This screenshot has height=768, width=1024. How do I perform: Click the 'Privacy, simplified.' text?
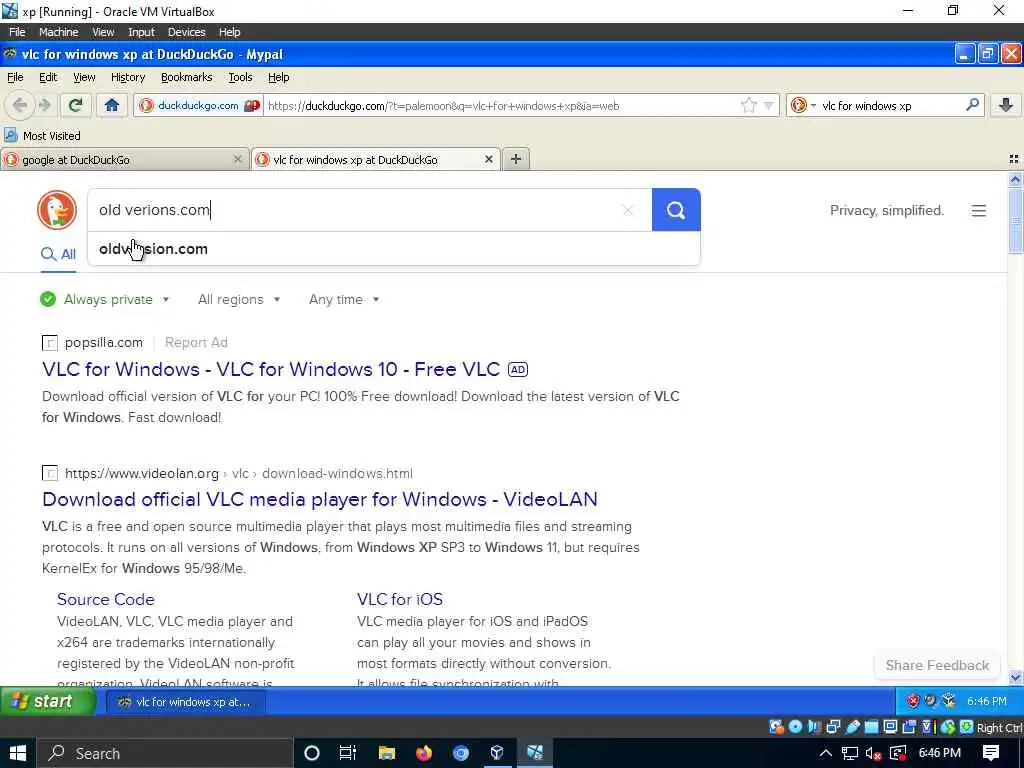pos(887,210)
